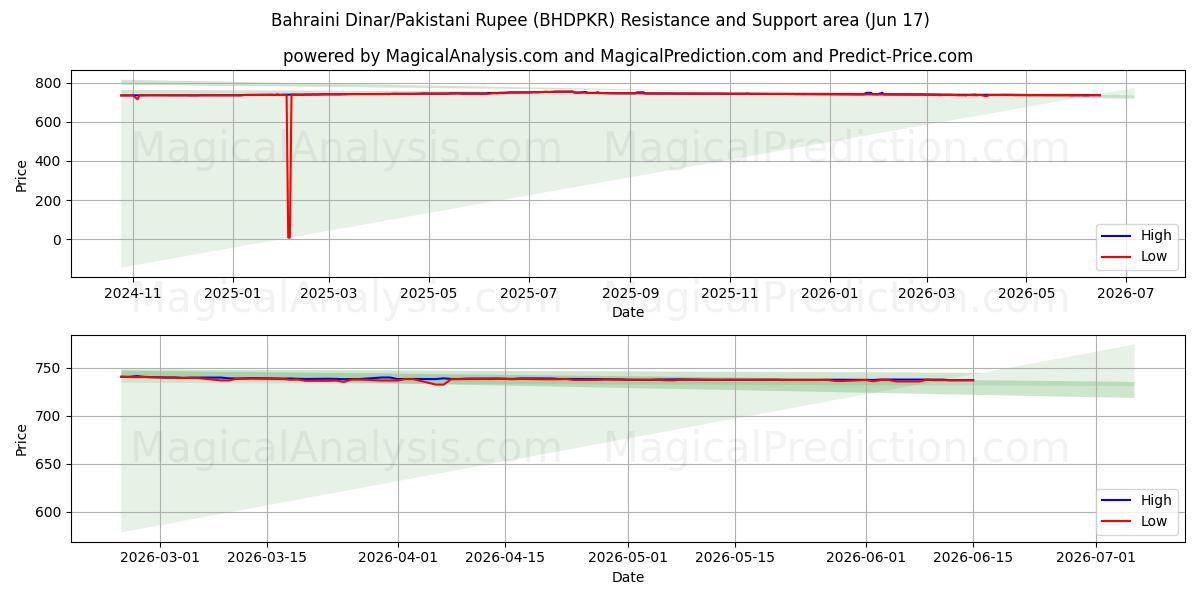Click the '650' price tick label
Viewport: 1200px width, 600px height.
pos(50,464)
